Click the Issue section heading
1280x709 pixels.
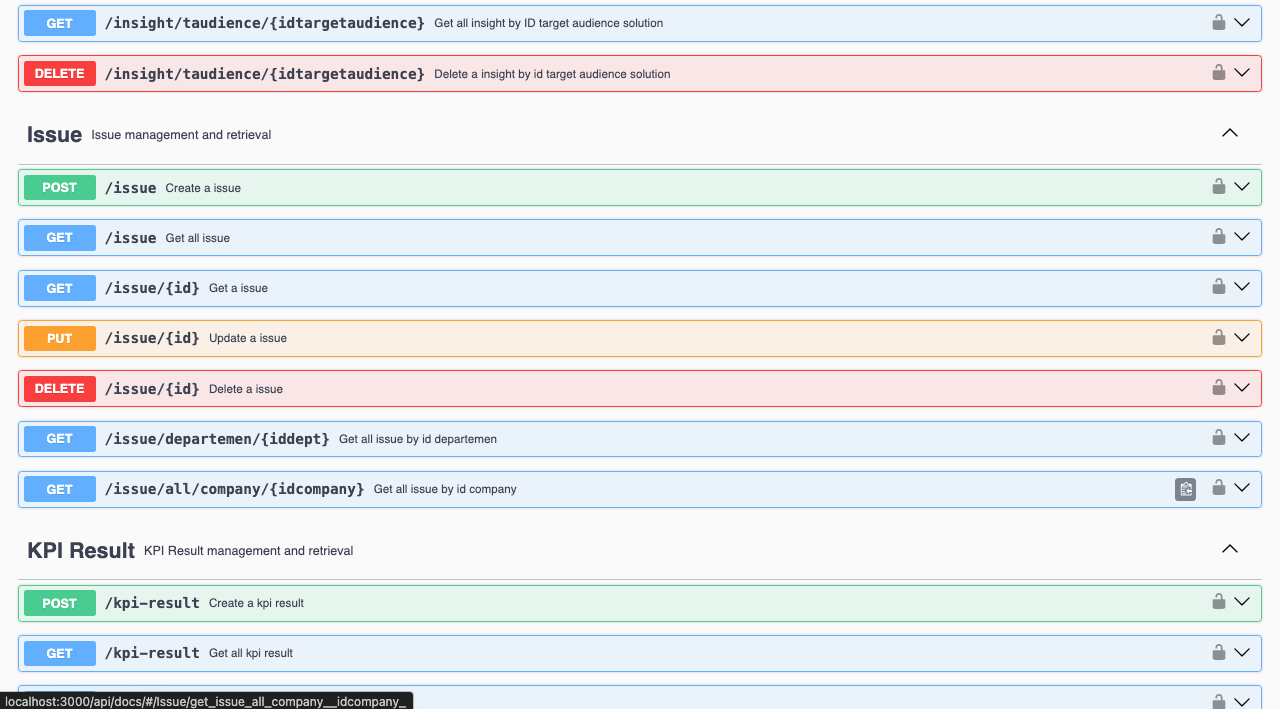coord(54,134)
